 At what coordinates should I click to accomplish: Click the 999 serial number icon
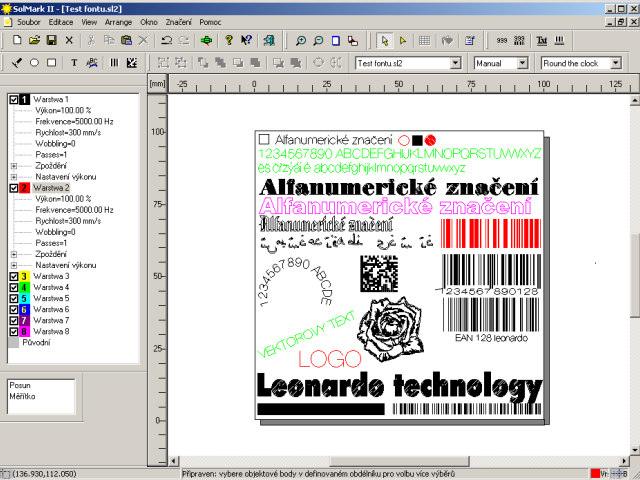click(502, 40)
